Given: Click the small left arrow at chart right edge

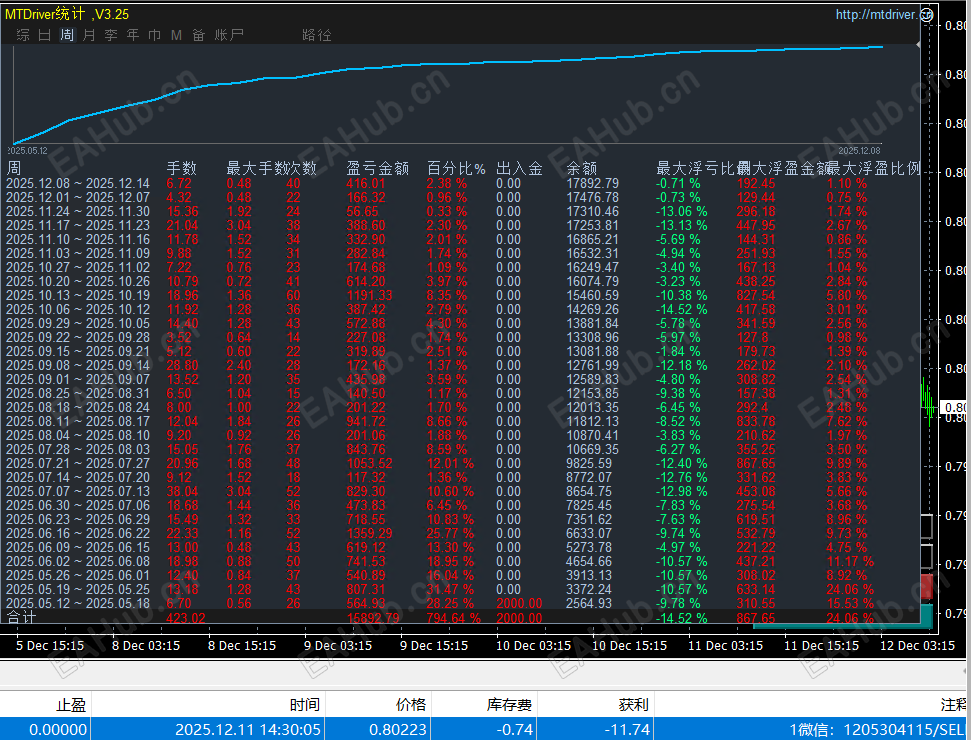Looking at the screenshot, I should [x=918, y=45].
